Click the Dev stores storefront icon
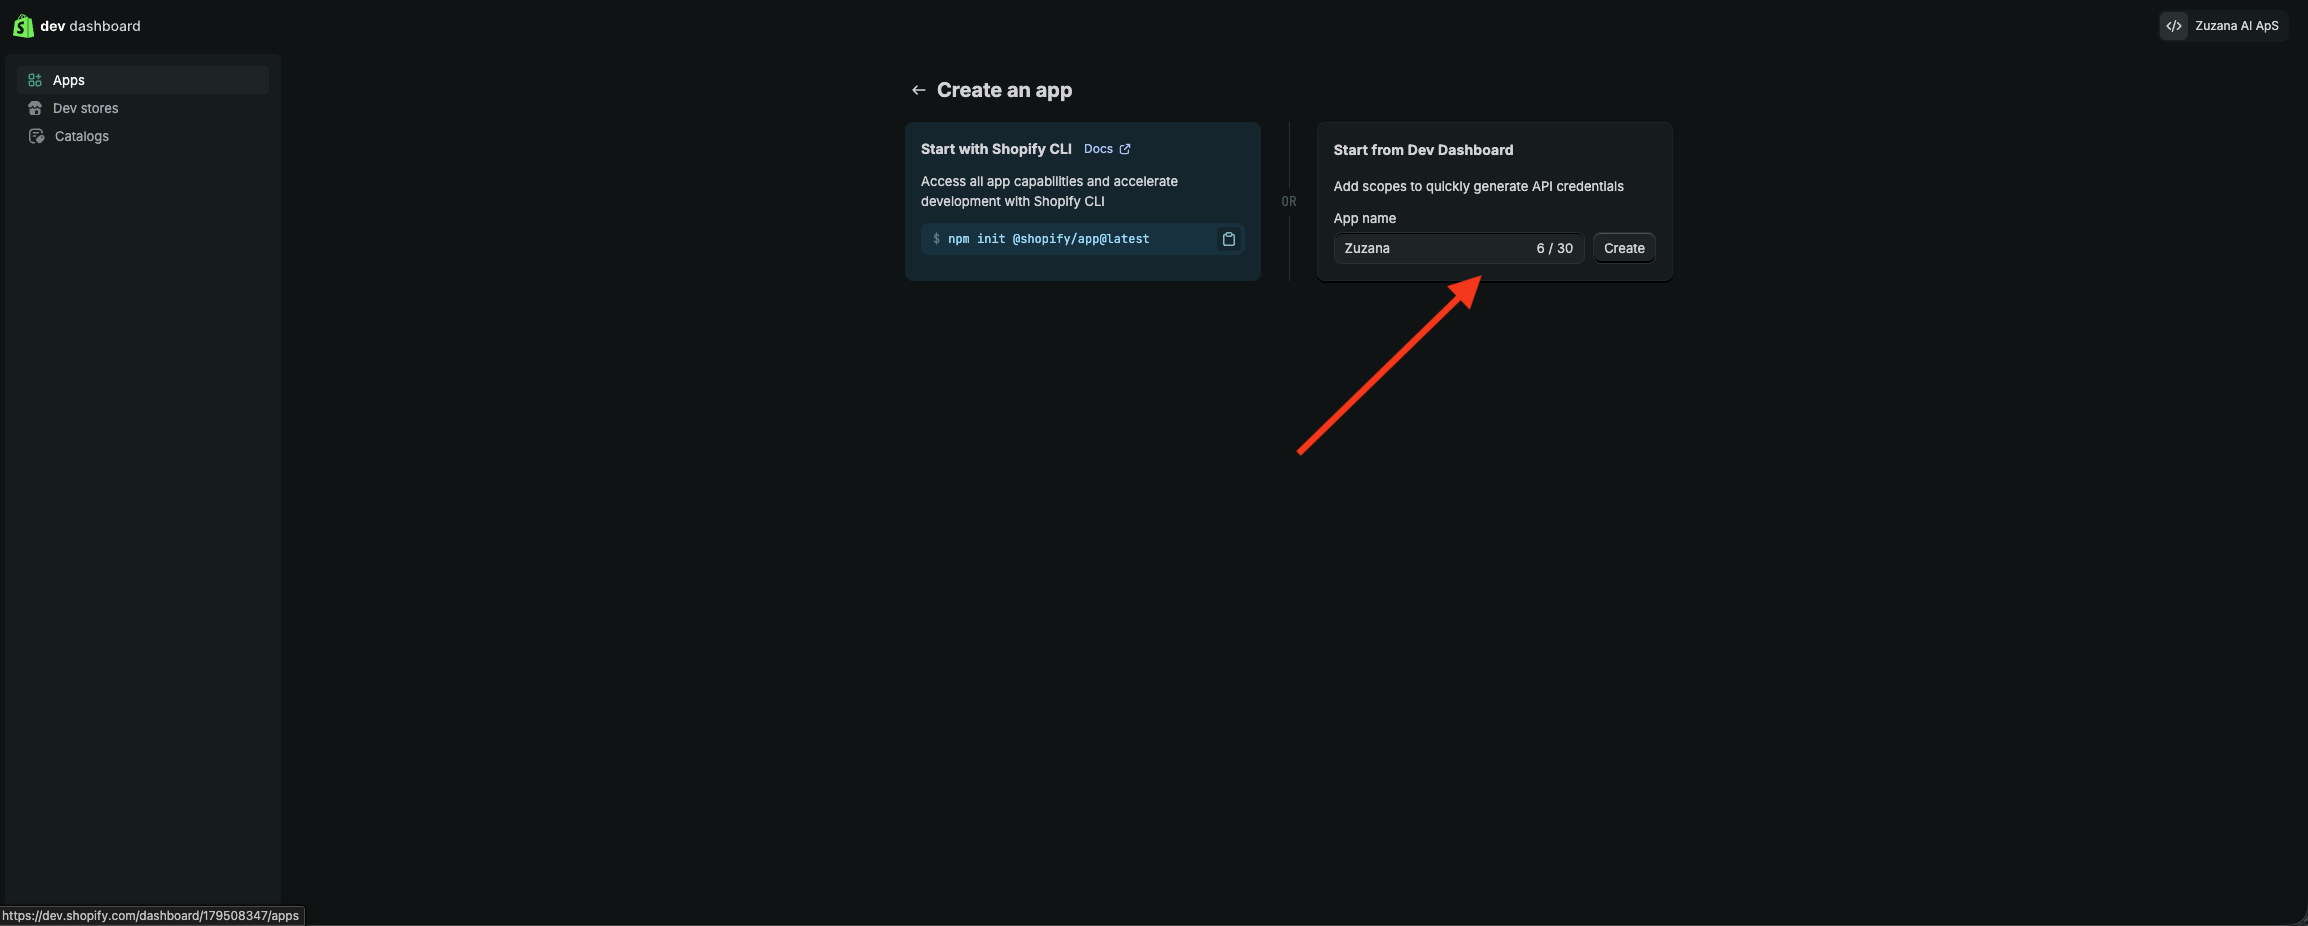Screen dimensions: 2308x926 tap(35, 108)
